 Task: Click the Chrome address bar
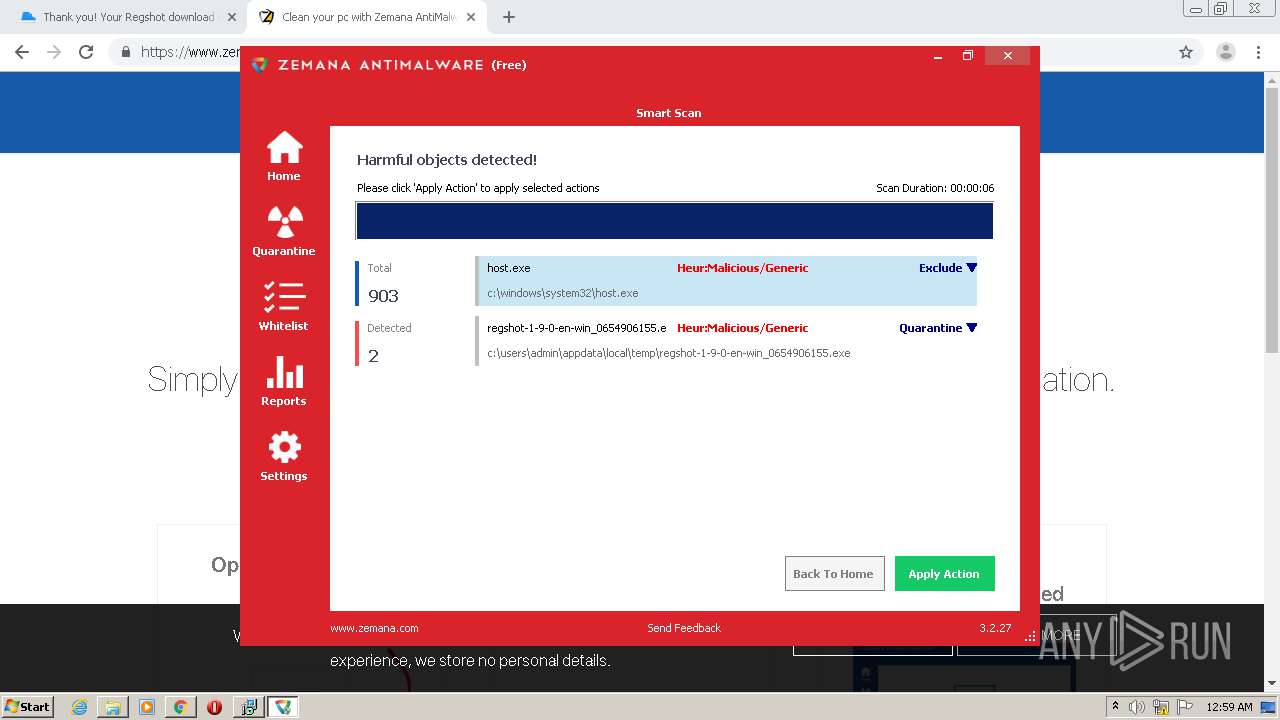pyautogui.click(x=656, y=52)
